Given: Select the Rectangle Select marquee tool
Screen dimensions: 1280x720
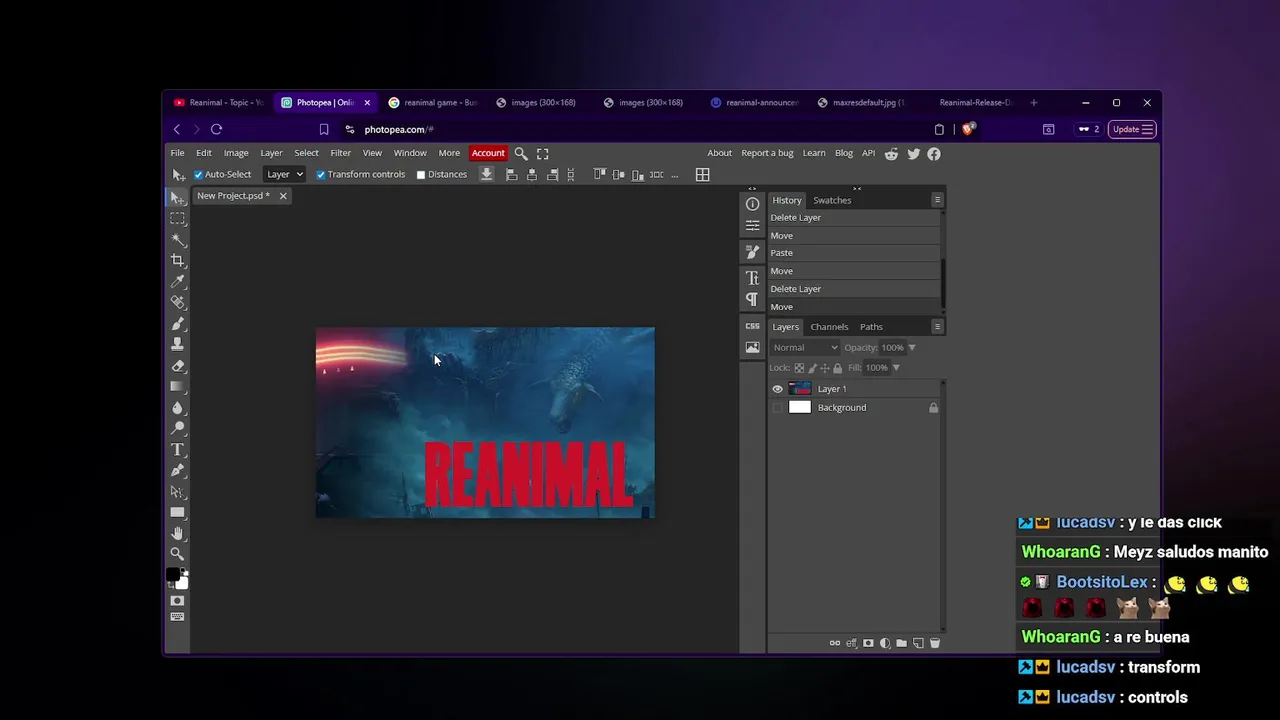Looking at the screenshot, I should (x=177, y=218).
